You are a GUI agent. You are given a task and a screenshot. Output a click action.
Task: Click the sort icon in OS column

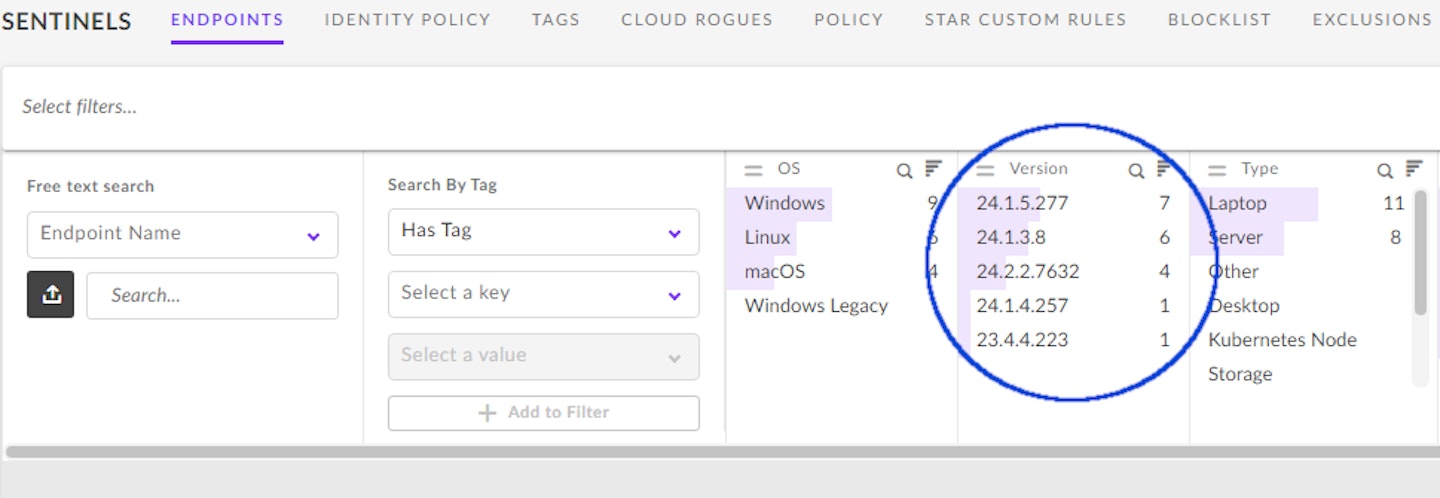933,169
